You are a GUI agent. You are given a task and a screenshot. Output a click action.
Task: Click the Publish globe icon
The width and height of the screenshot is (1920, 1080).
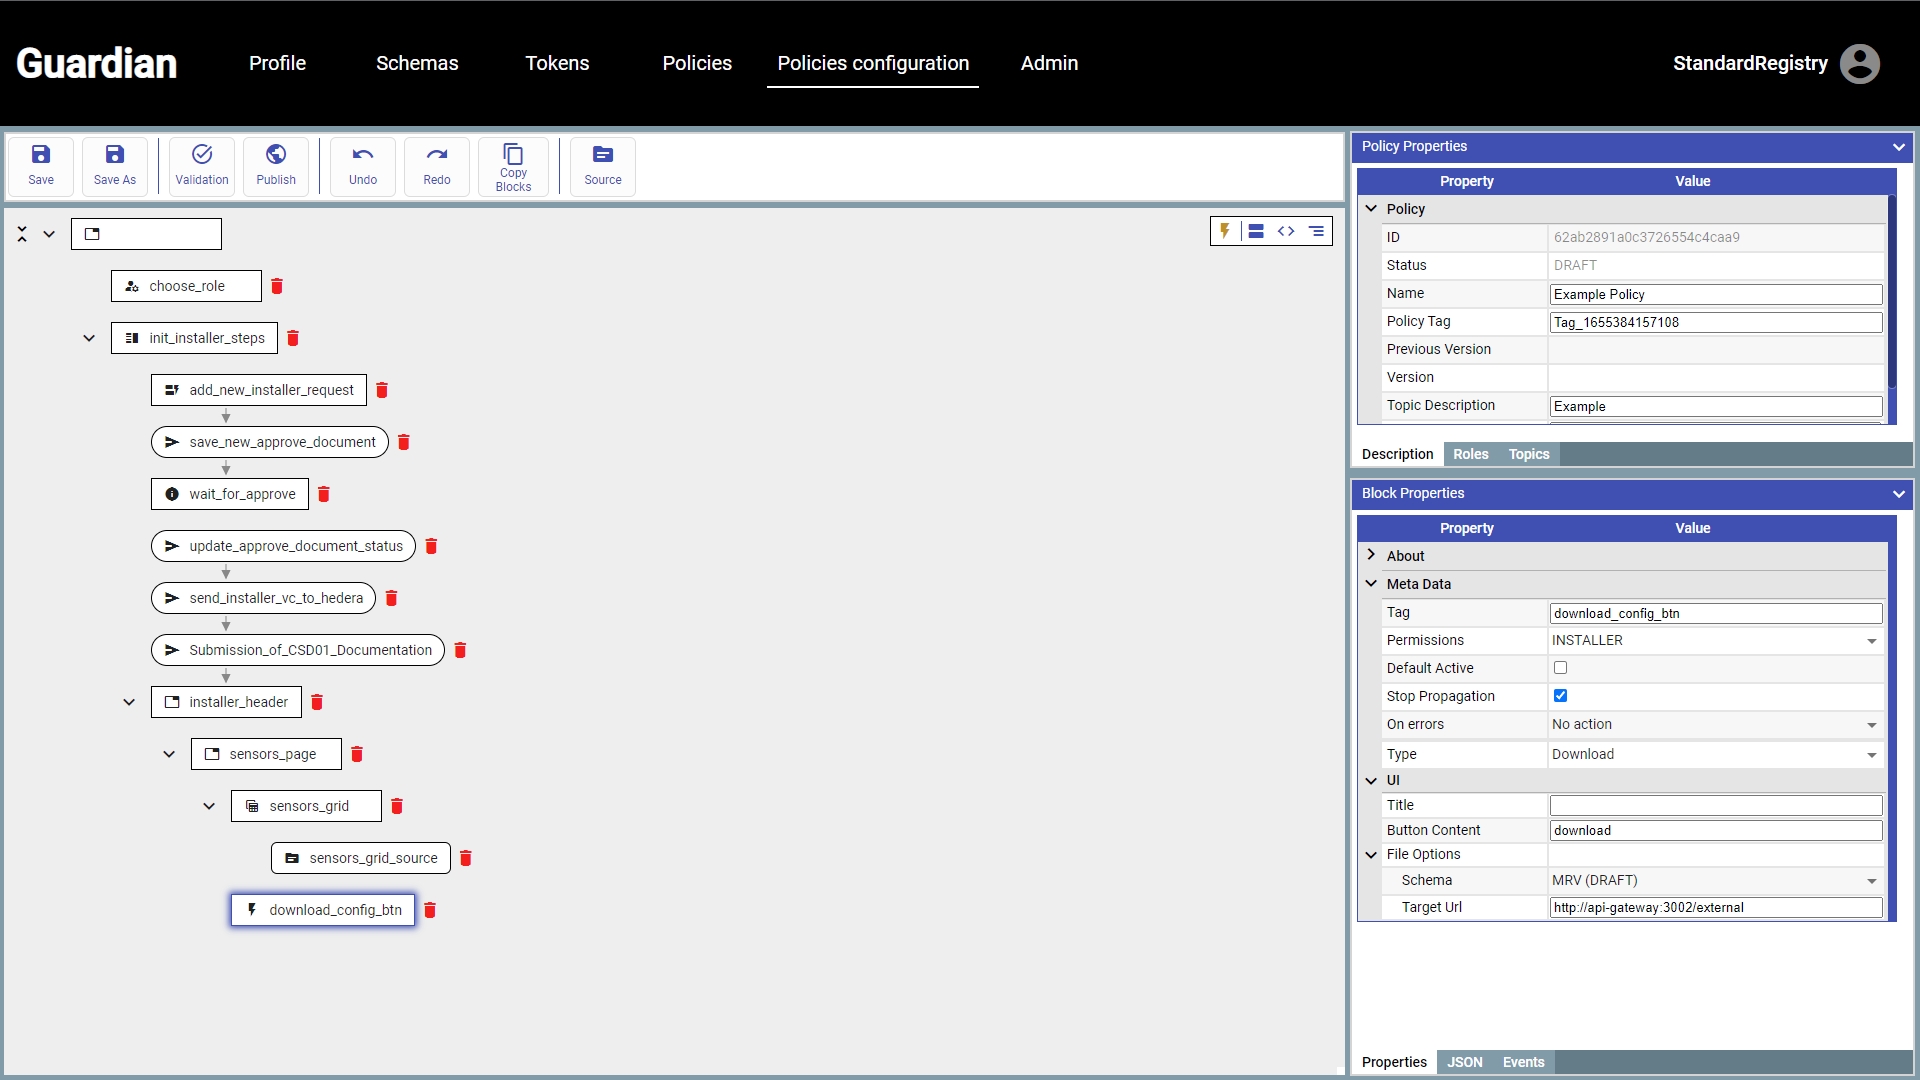point(276,155)
